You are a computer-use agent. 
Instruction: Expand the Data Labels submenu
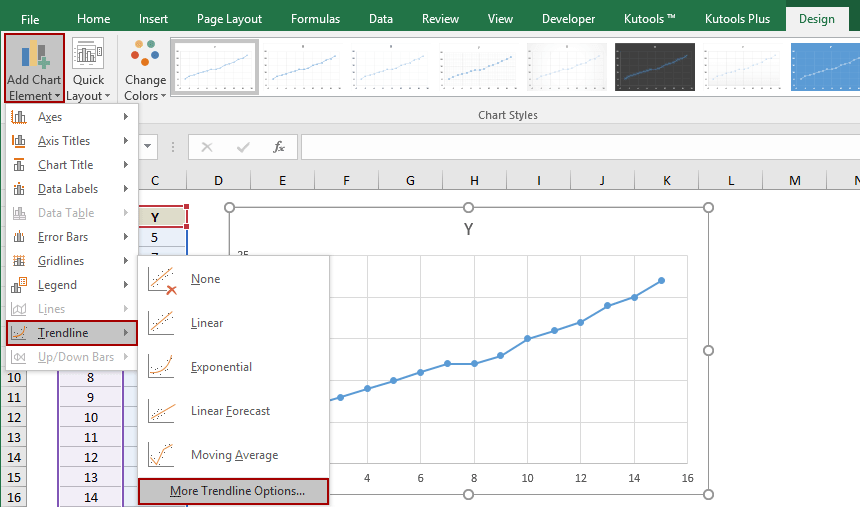(x=70, y=189)
